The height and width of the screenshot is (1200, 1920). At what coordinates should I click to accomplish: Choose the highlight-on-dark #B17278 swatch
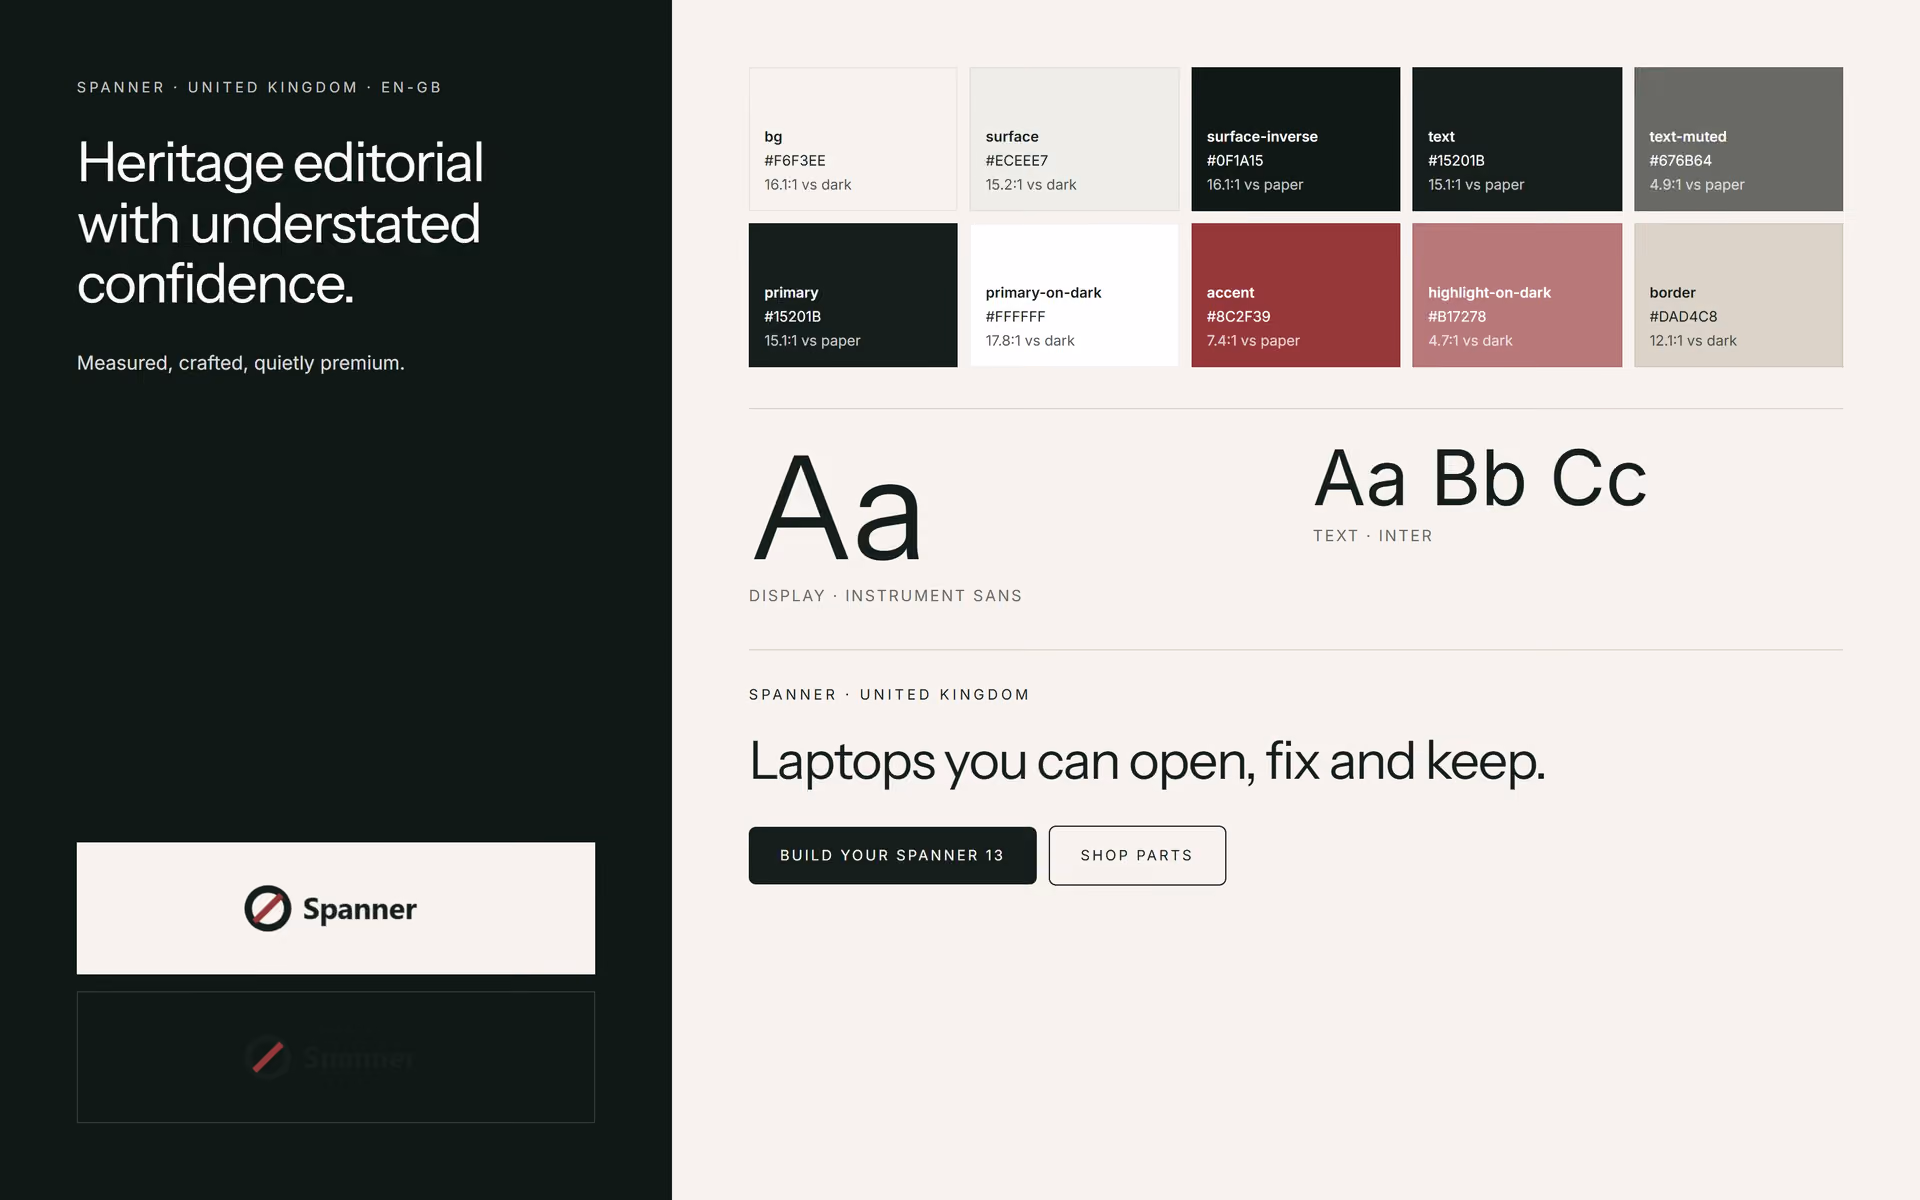[1517, 295]
